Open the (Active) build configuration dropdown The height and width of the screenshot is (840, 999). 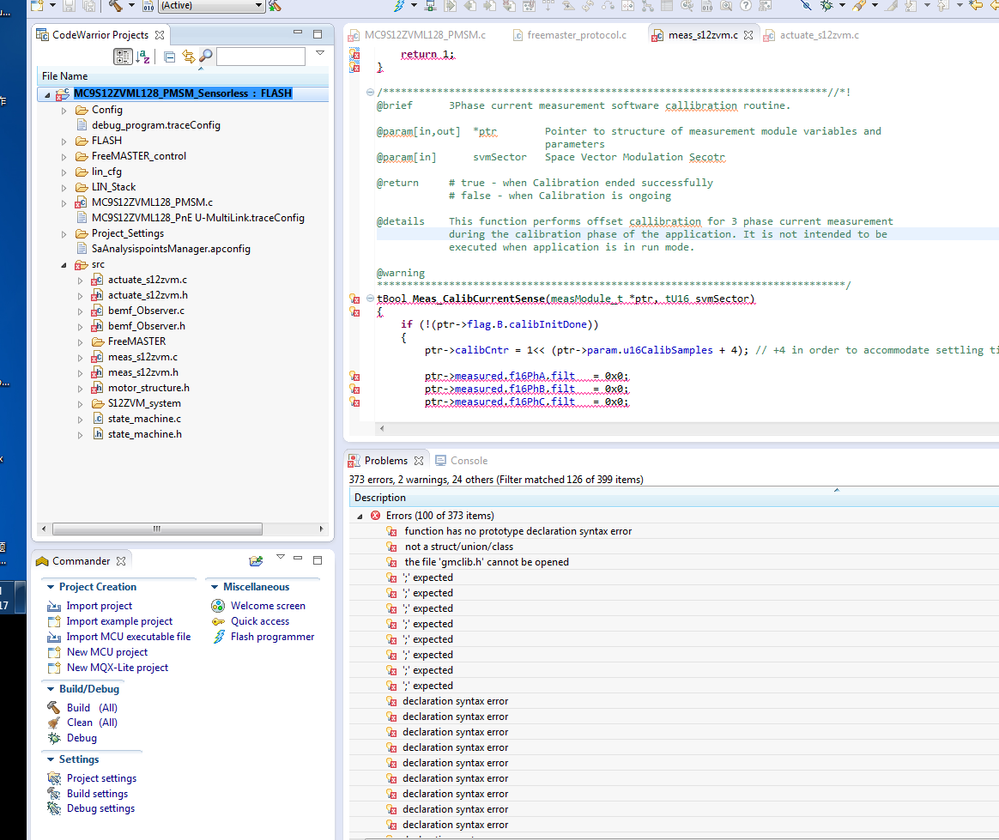pyautogui.click(x=258, y=6)
